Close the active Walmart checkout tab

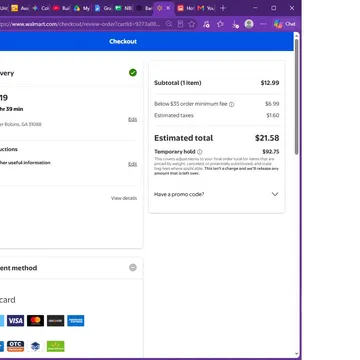[168, 8]
